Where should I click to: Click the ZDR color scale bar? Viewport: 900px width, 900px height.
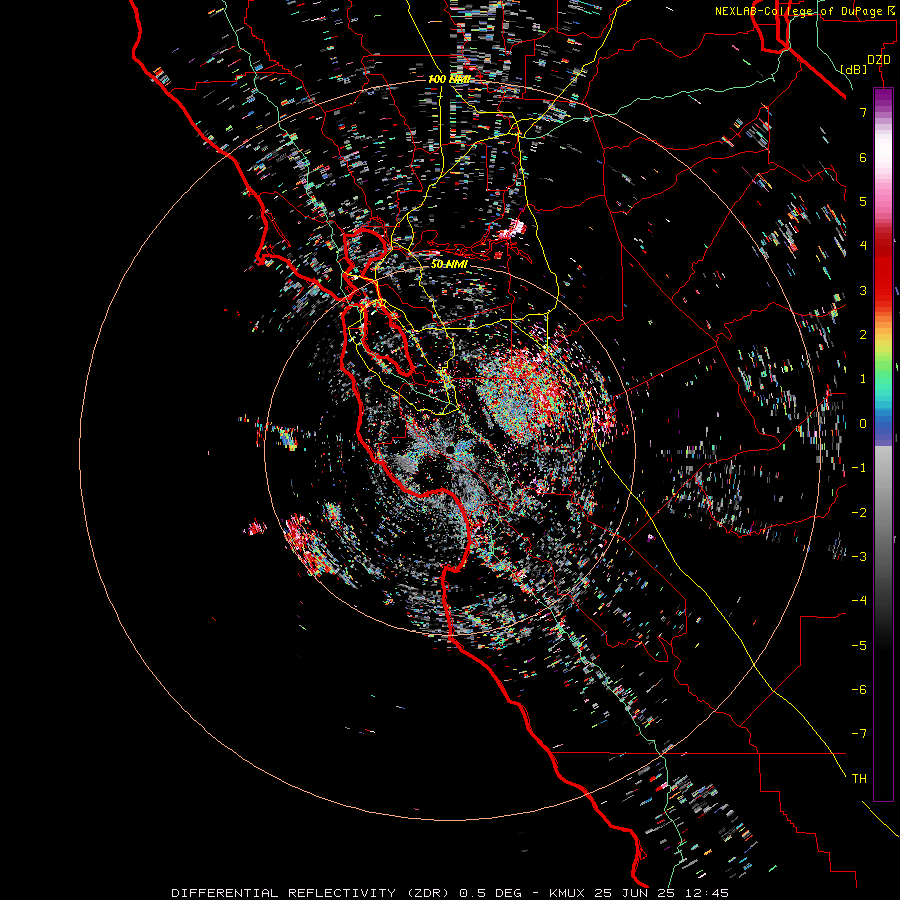(883, 444)
